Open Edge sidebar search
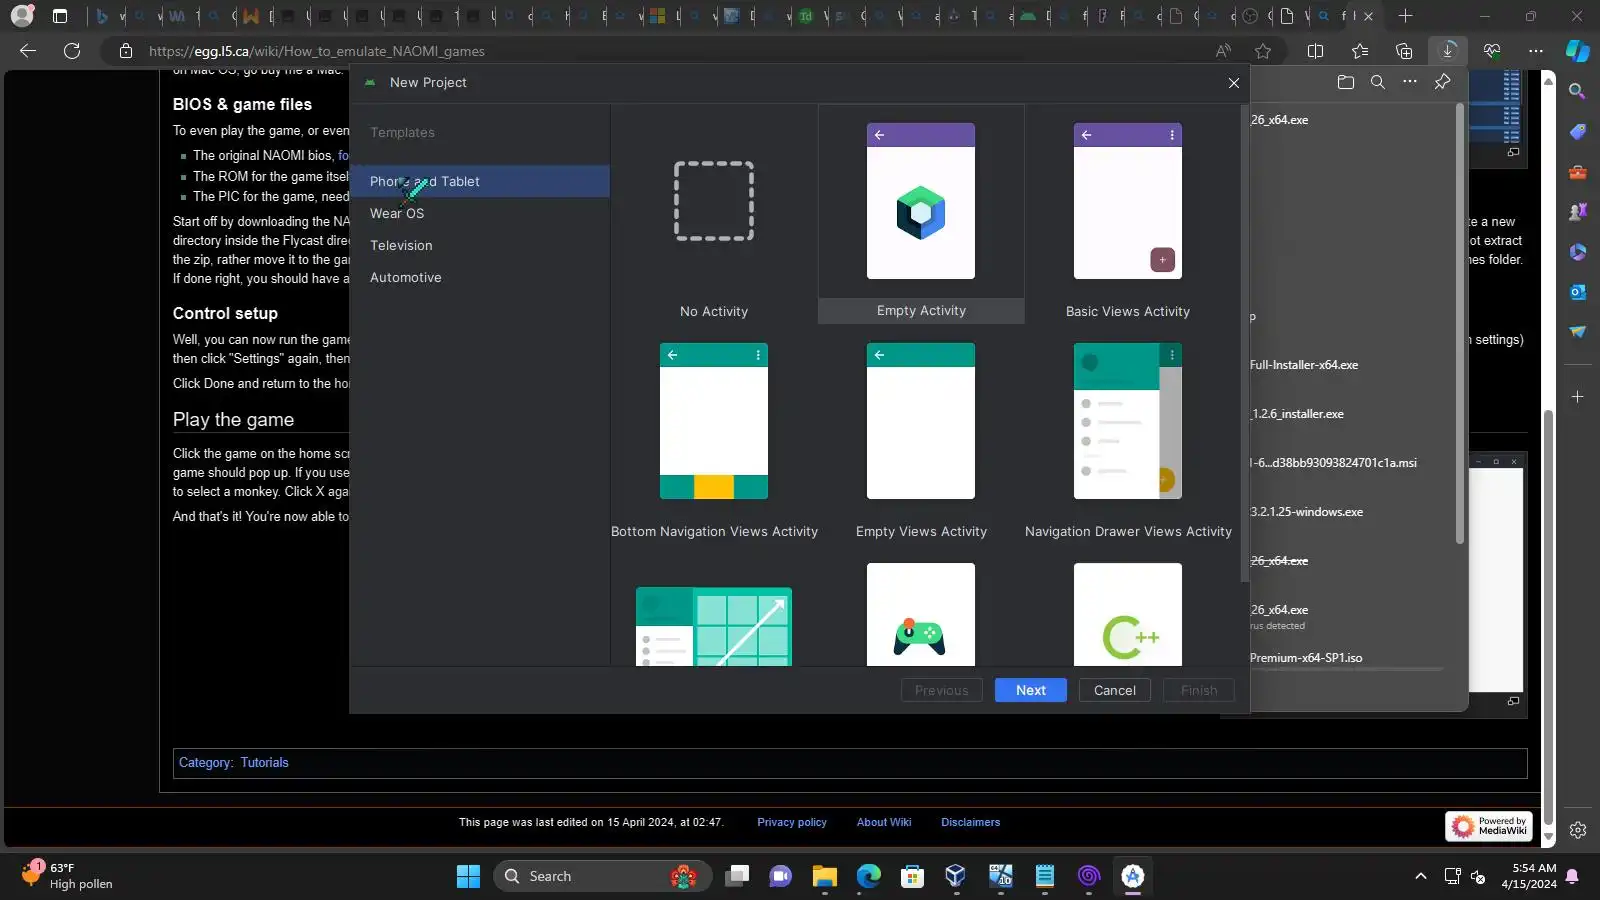 click(x=1578, y=91)
